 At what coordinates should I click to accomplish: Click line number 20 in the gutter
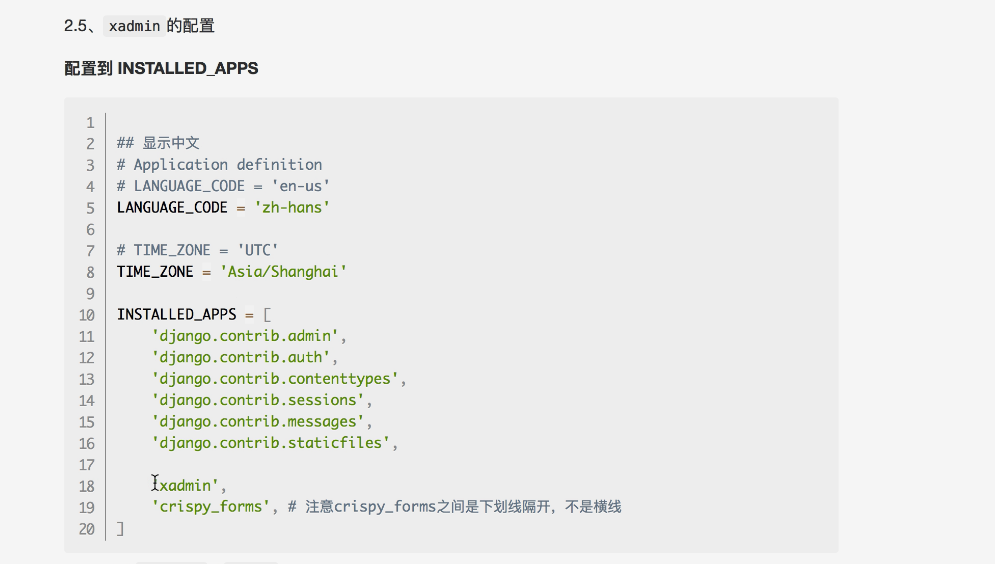85,529
